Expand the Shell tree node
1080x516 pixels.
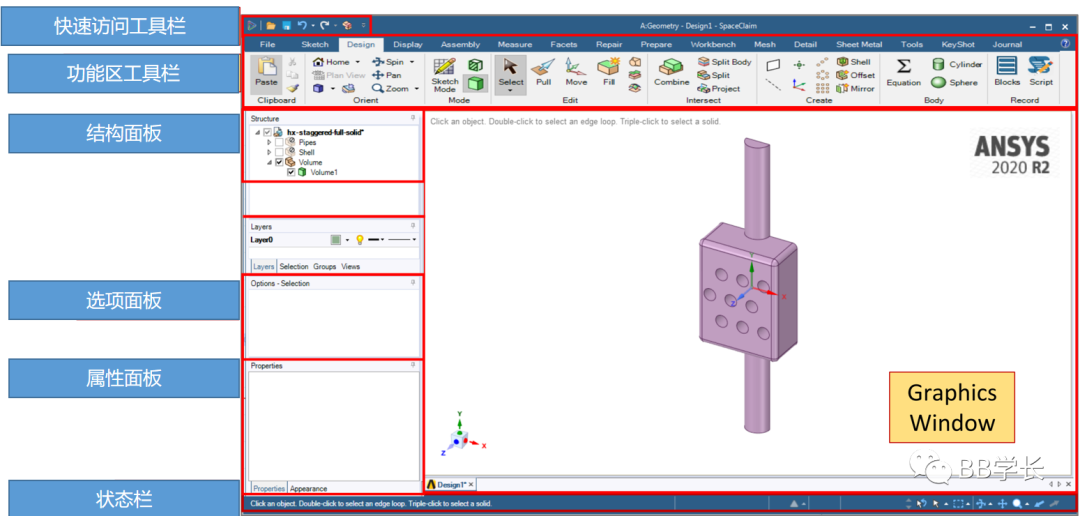click(269, 152)
